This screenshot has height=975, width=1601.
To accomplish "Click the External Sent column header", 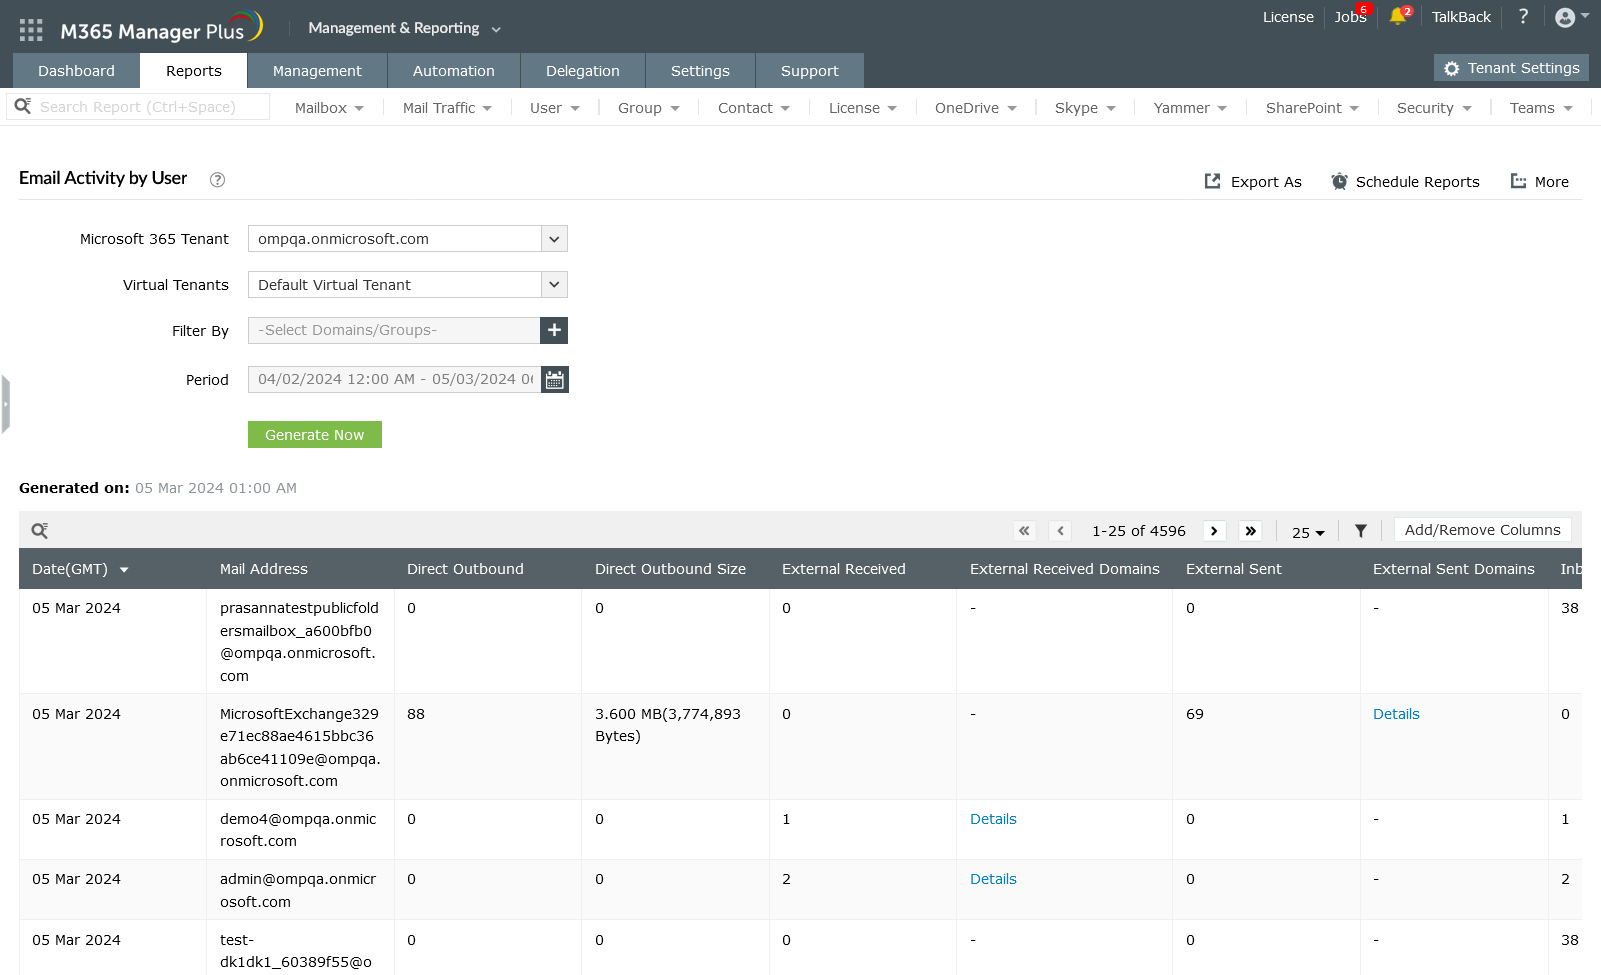I will (x=1234, y=569).
